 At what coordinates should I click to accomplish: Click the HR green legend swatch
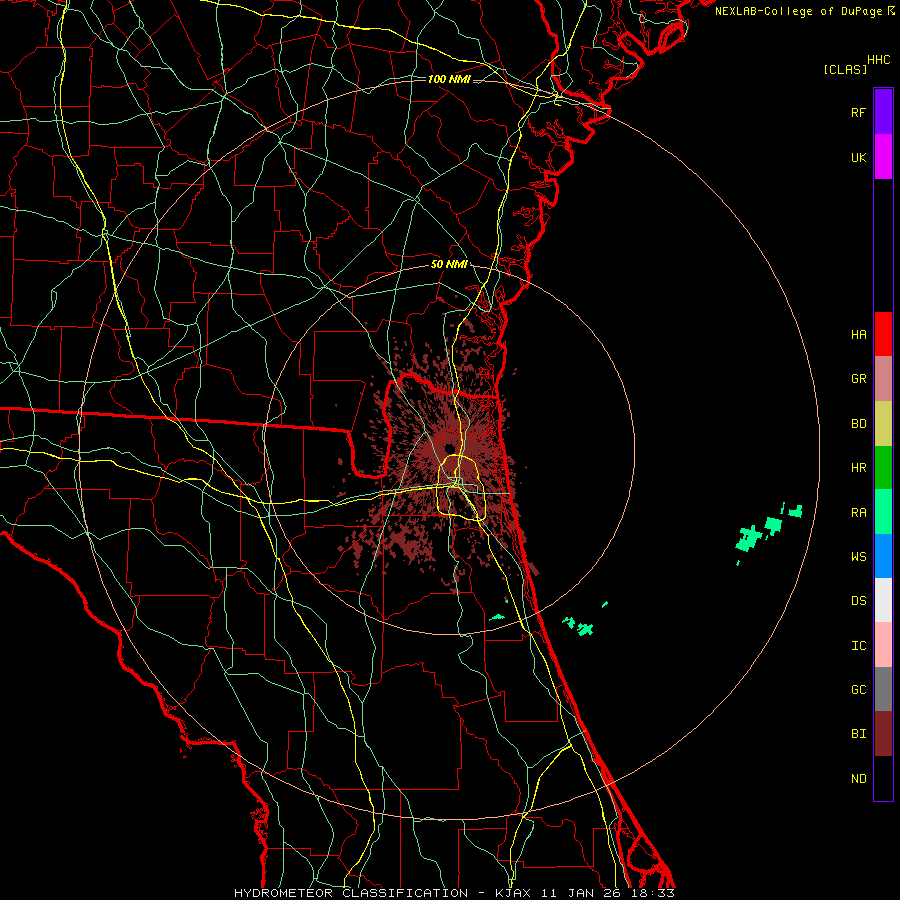pyautogui.click(x=883, y=468)
